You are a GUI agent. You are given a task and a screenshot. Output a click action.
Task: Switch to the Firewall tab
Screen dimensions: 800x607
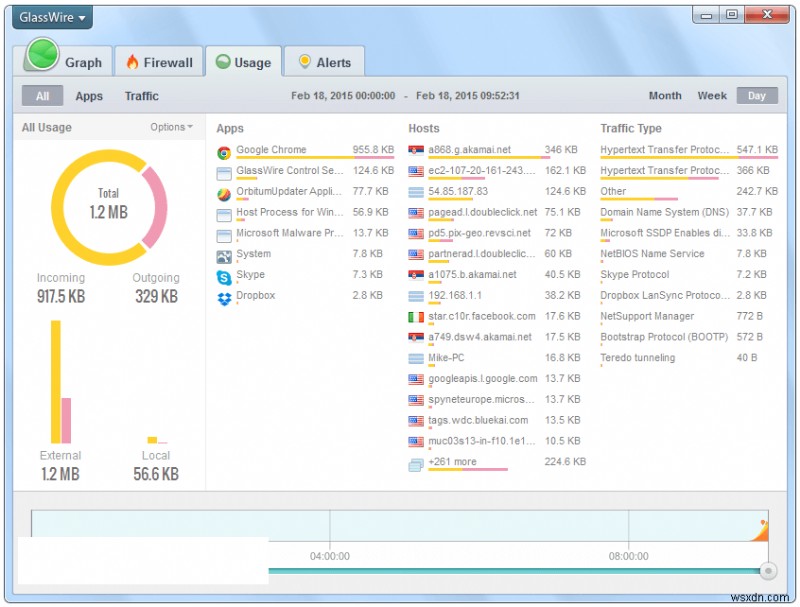159,62
